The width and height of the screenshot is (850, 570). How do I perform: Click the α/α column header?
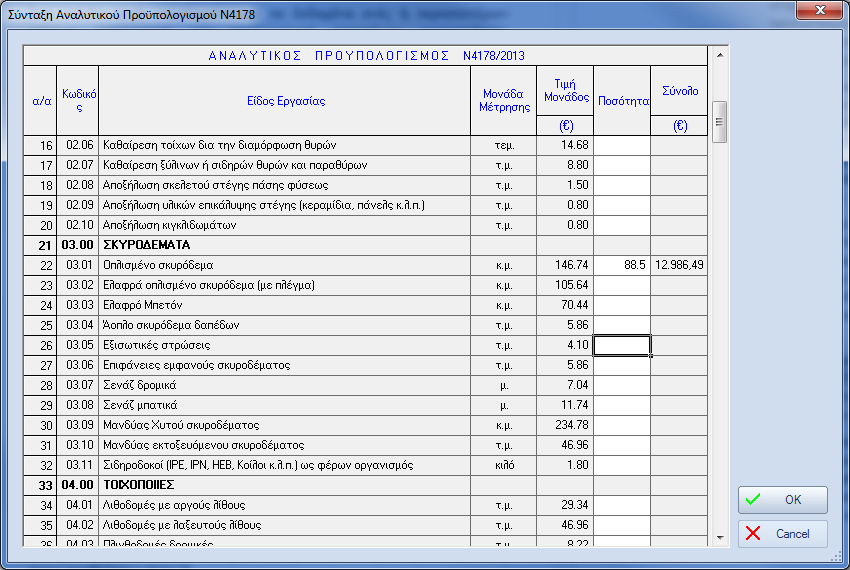(x=41, y=101)
